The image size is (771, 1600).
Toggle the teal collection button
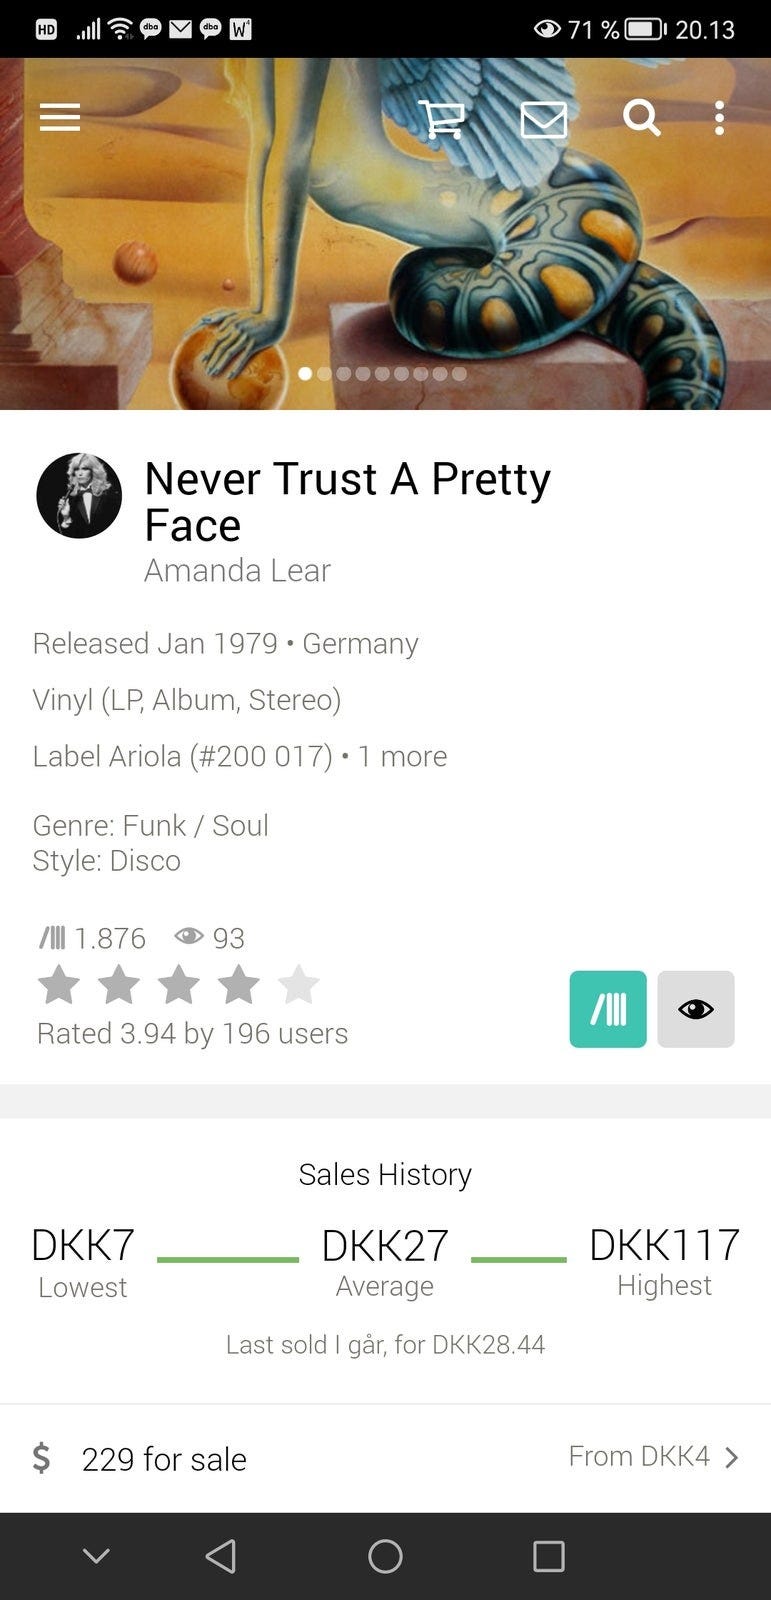[x=608, y=1009]
